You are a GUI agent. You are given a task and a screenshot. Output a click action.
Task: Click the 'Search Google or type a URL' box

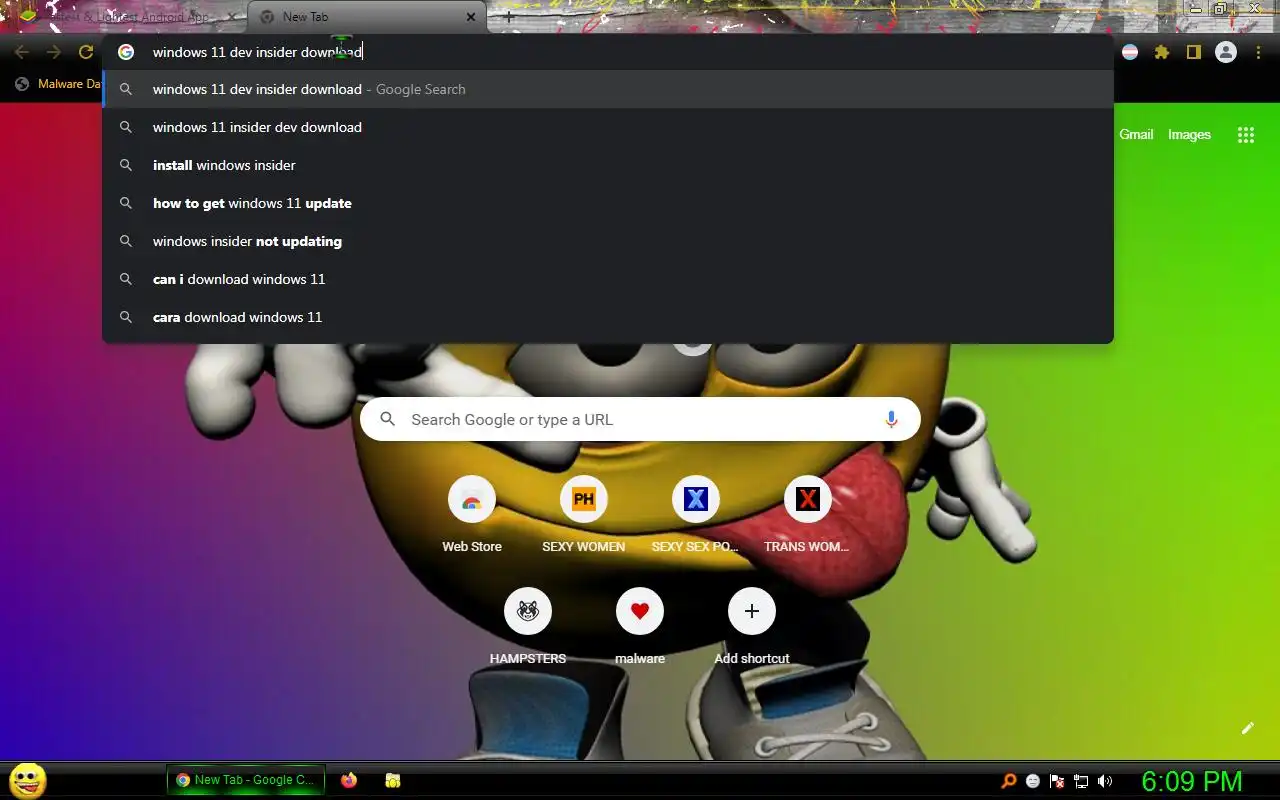coord(640,420)
